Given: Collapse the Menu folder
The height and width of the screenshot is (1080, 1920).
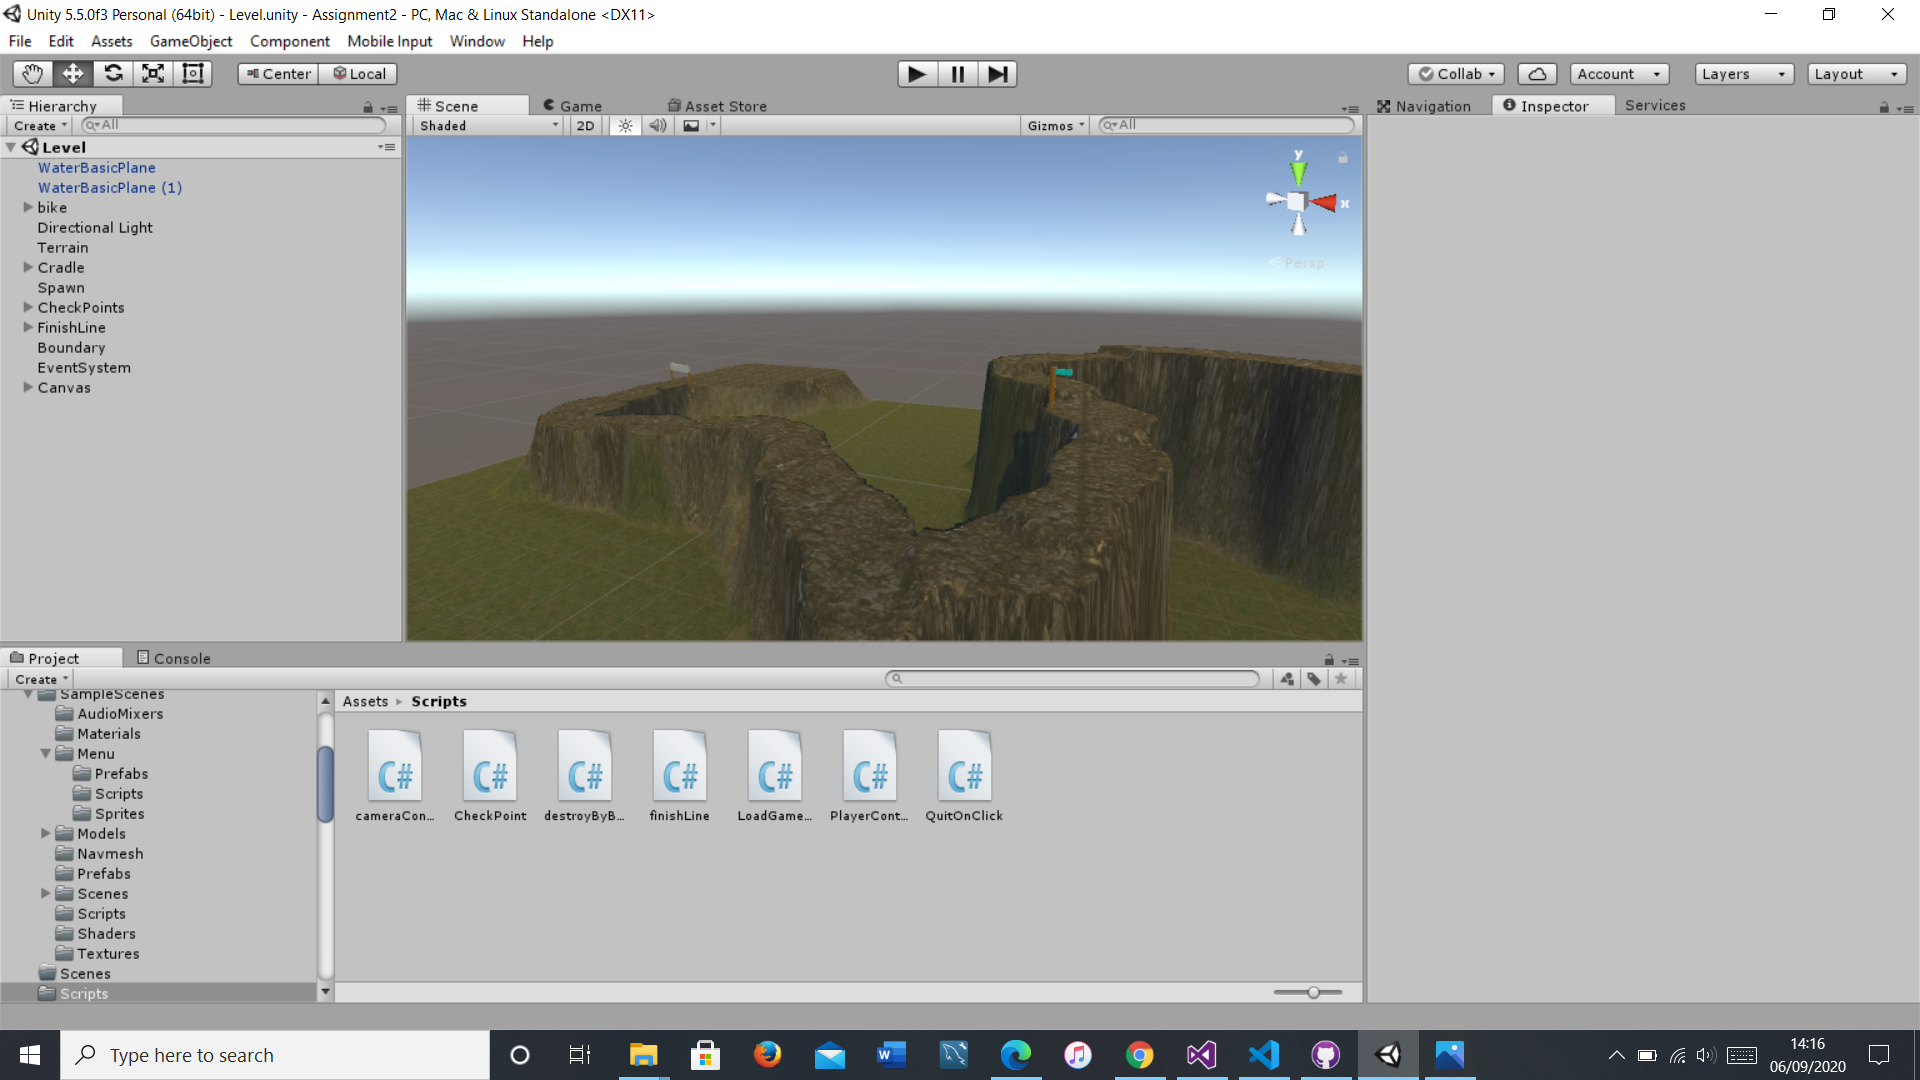Looking at the screenshot, I should coord(46,753).
